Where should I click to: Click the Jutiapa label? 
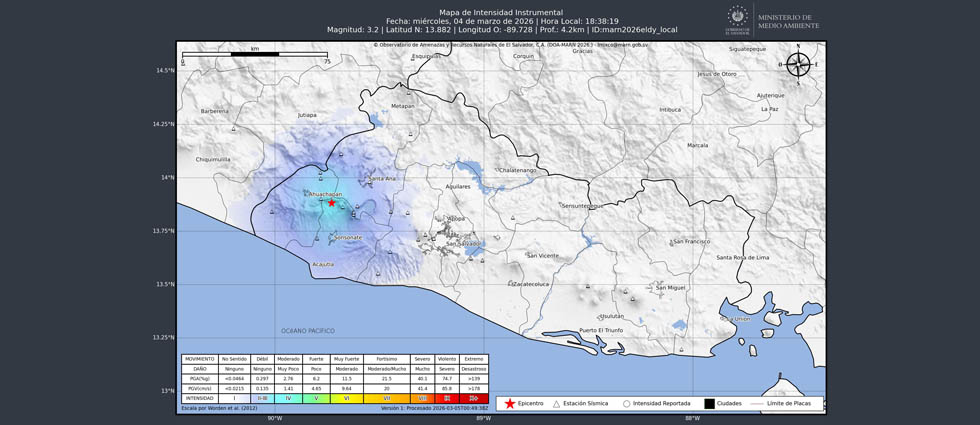point(308,115)
